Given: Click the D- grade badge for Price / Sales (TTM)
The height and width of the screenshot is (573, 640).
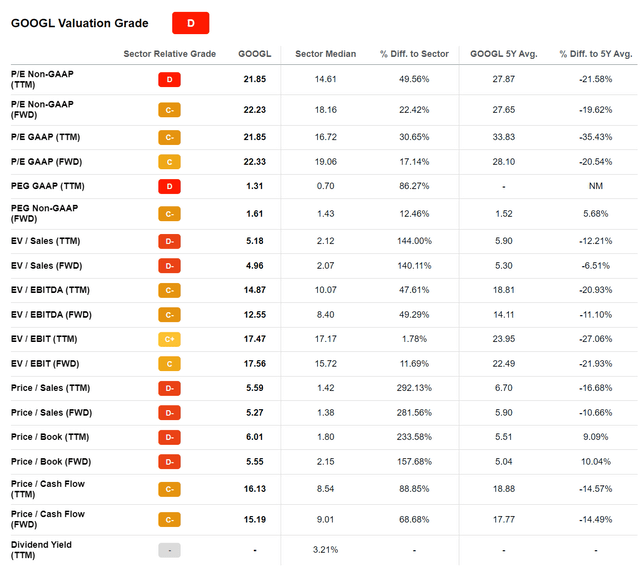Looking at the screenshot, I should [169, 388].
